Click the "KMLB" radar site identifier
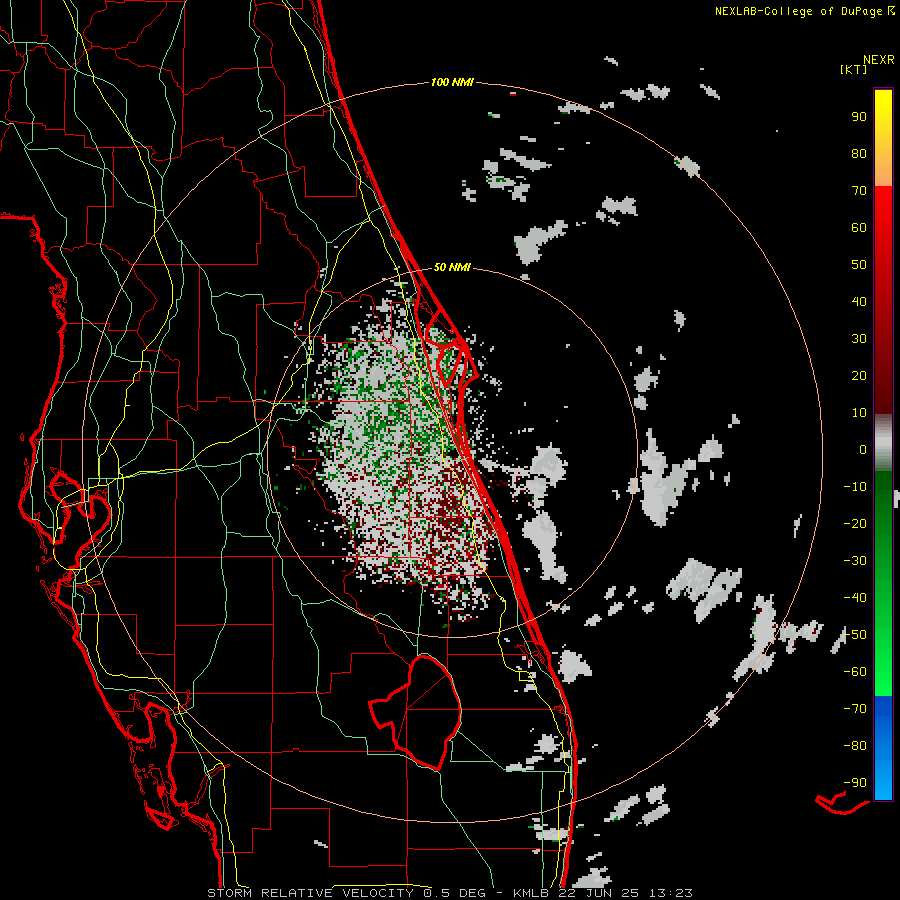 coord(531,893)
